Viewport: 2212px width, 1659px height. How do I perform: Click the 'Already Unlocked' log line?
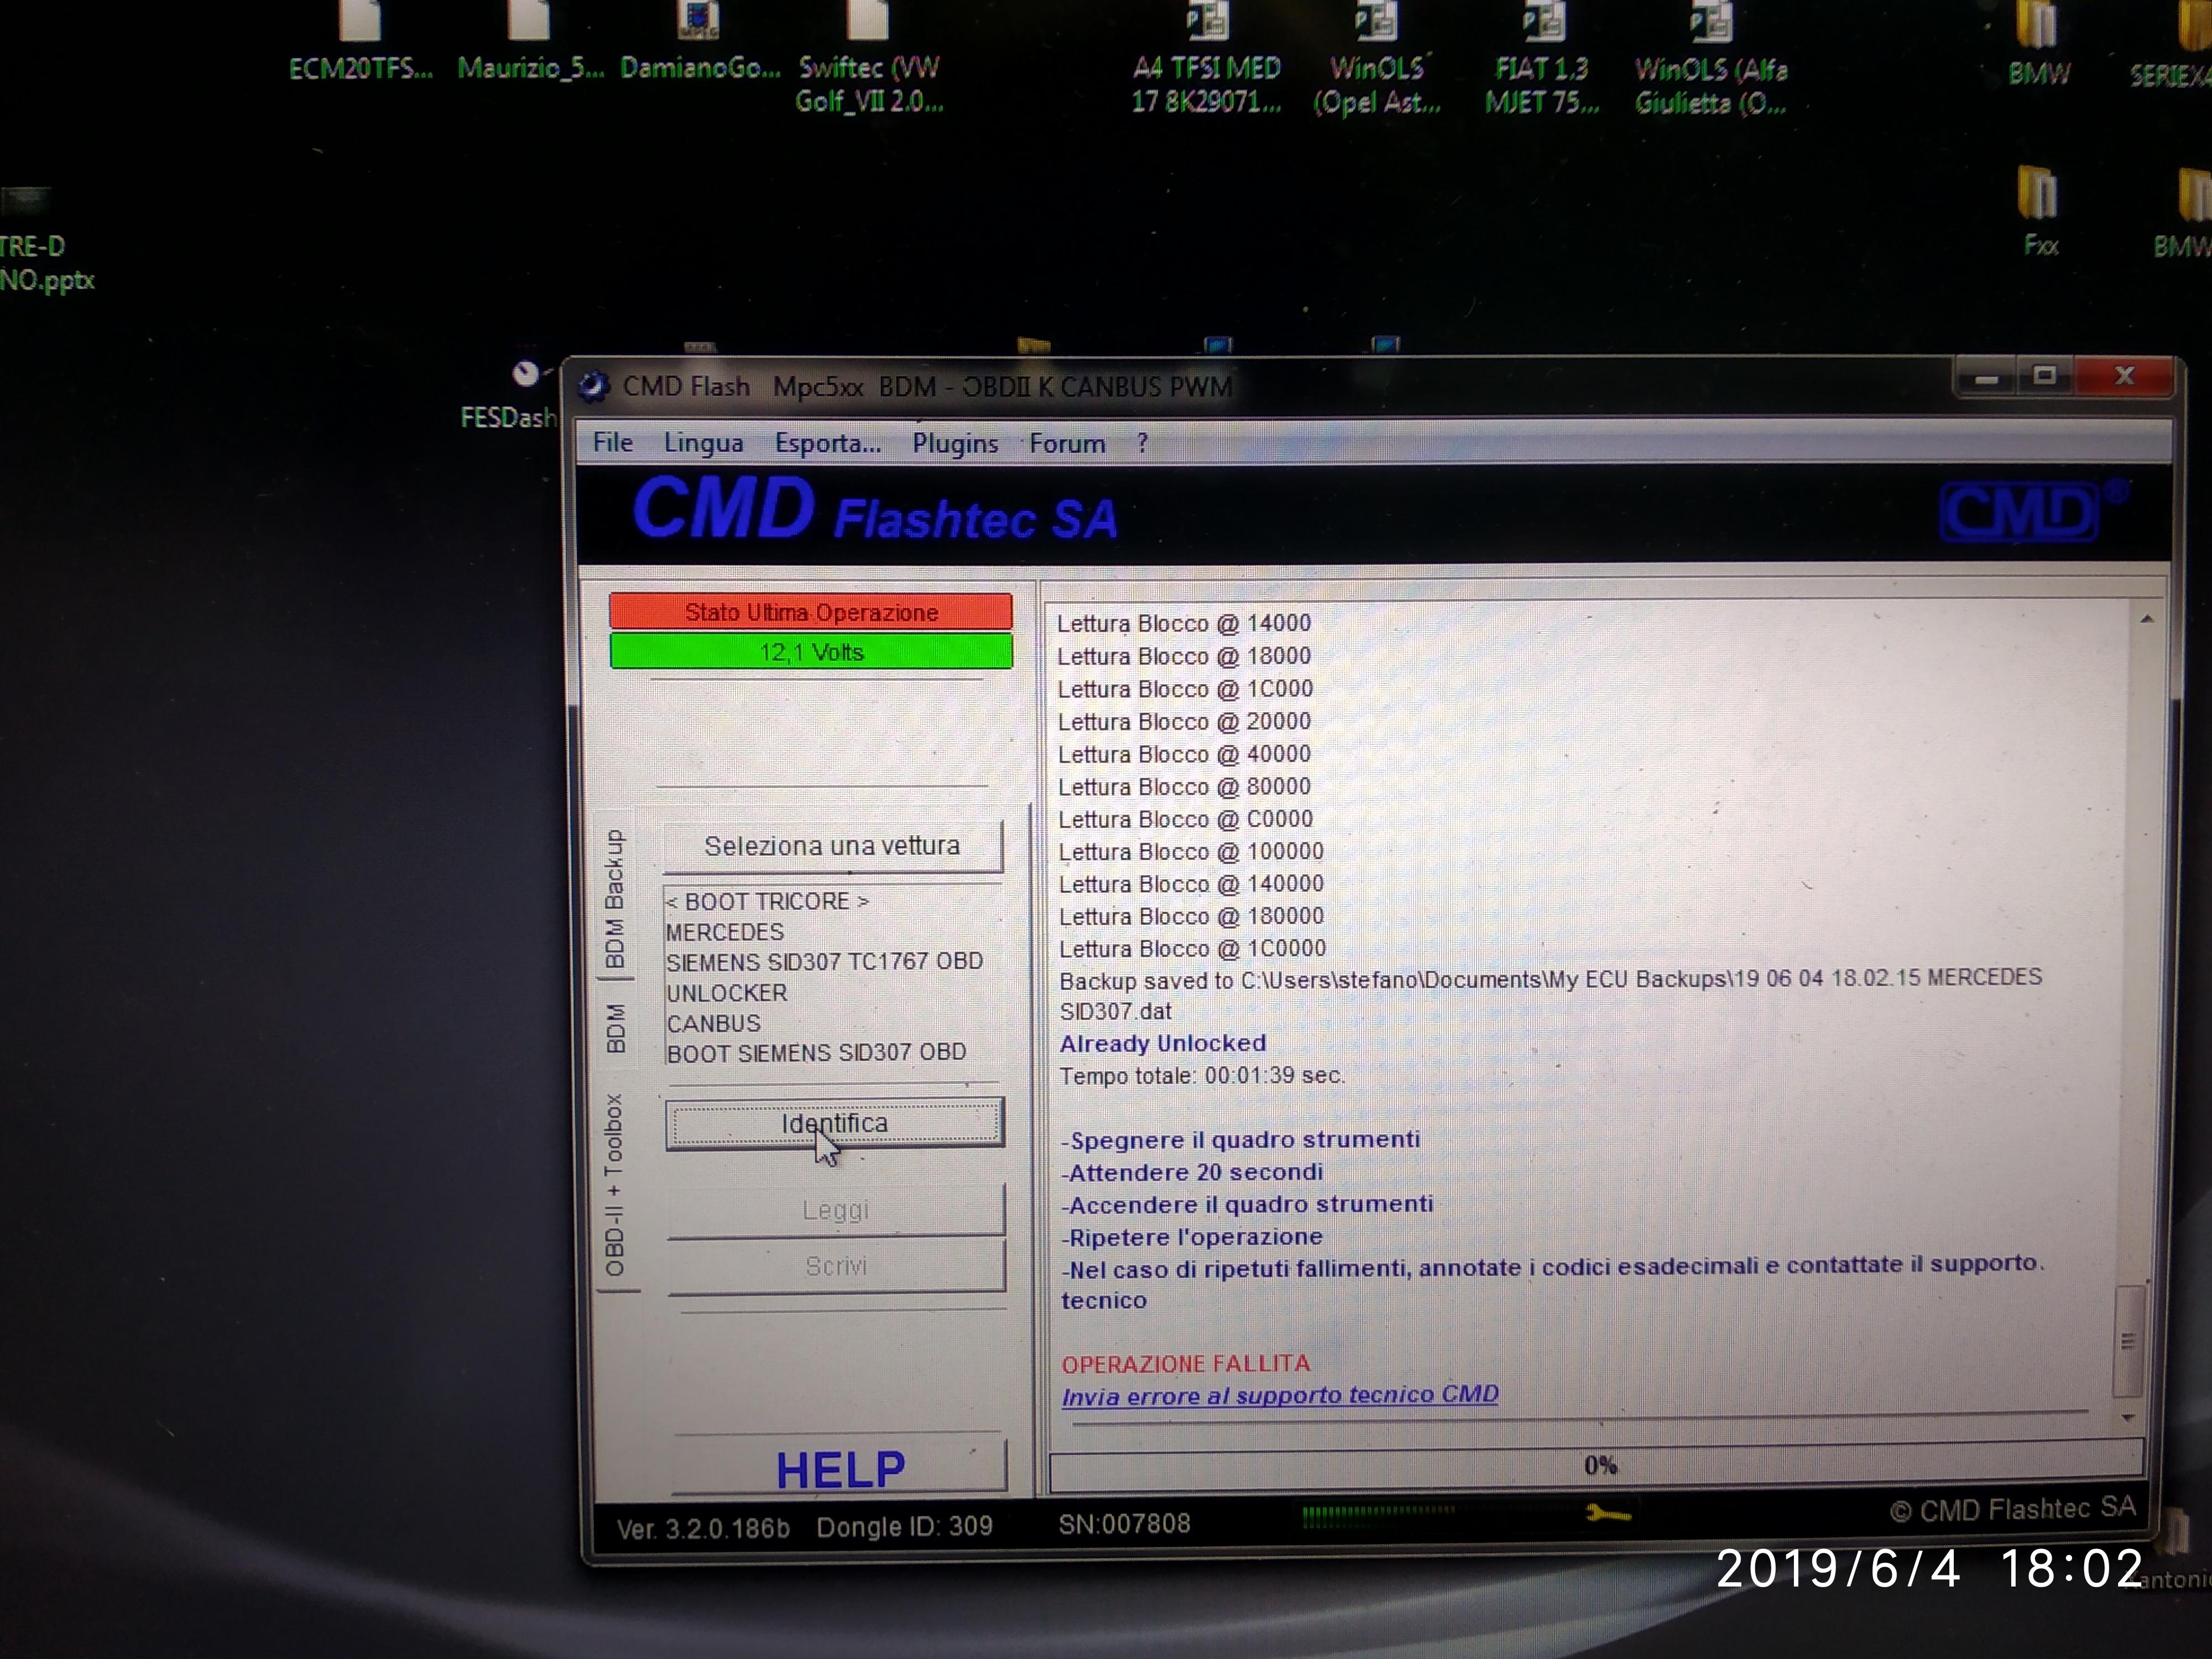(x=1163, y=1043)
